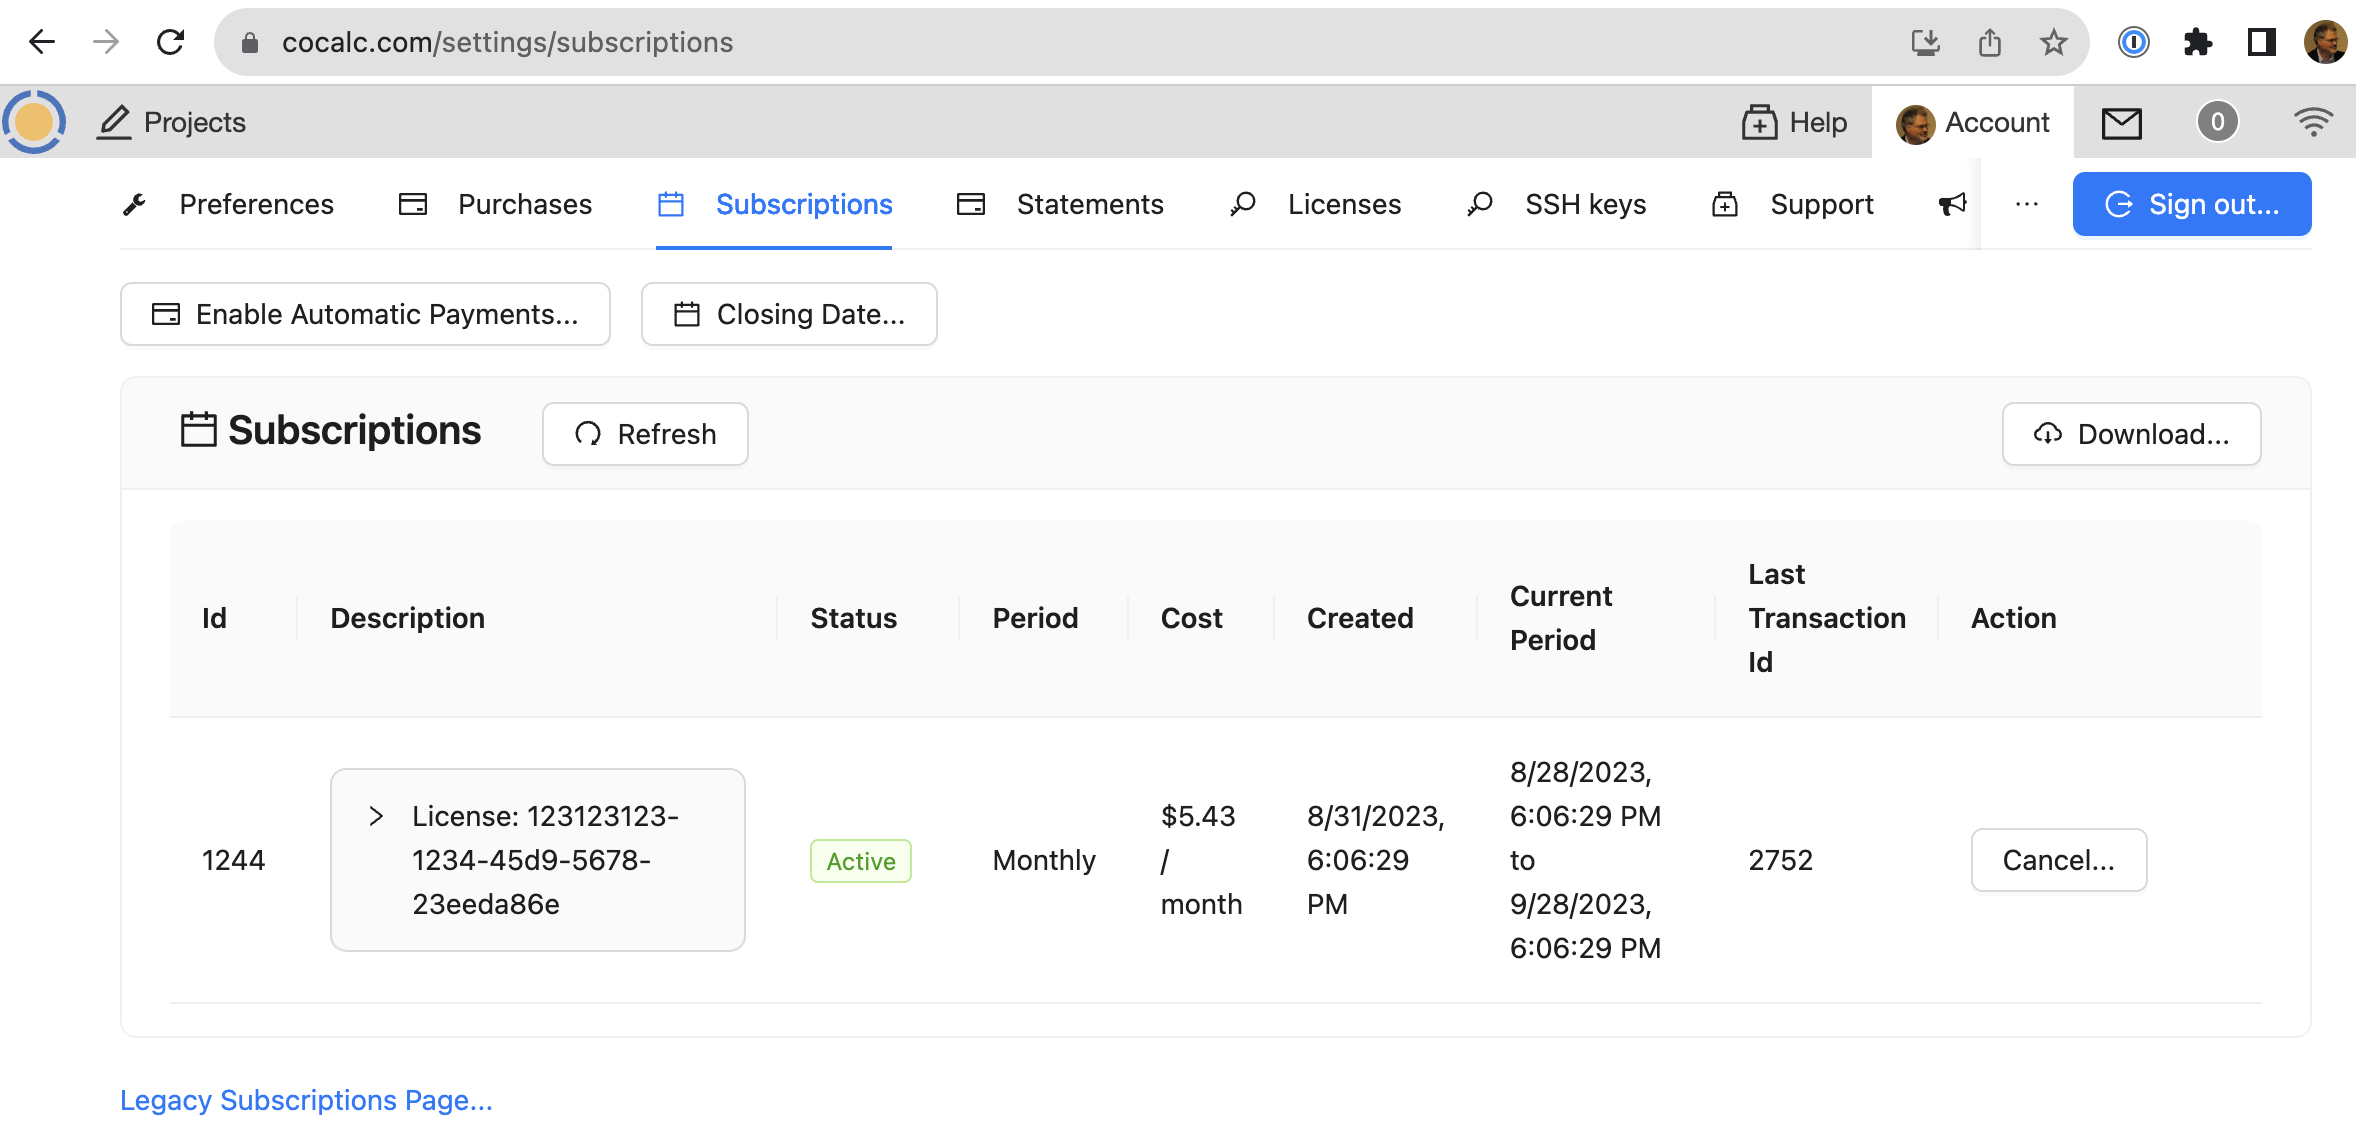Cancel subscription 1244
2356x1146 pixels.
coord(2058,860)
